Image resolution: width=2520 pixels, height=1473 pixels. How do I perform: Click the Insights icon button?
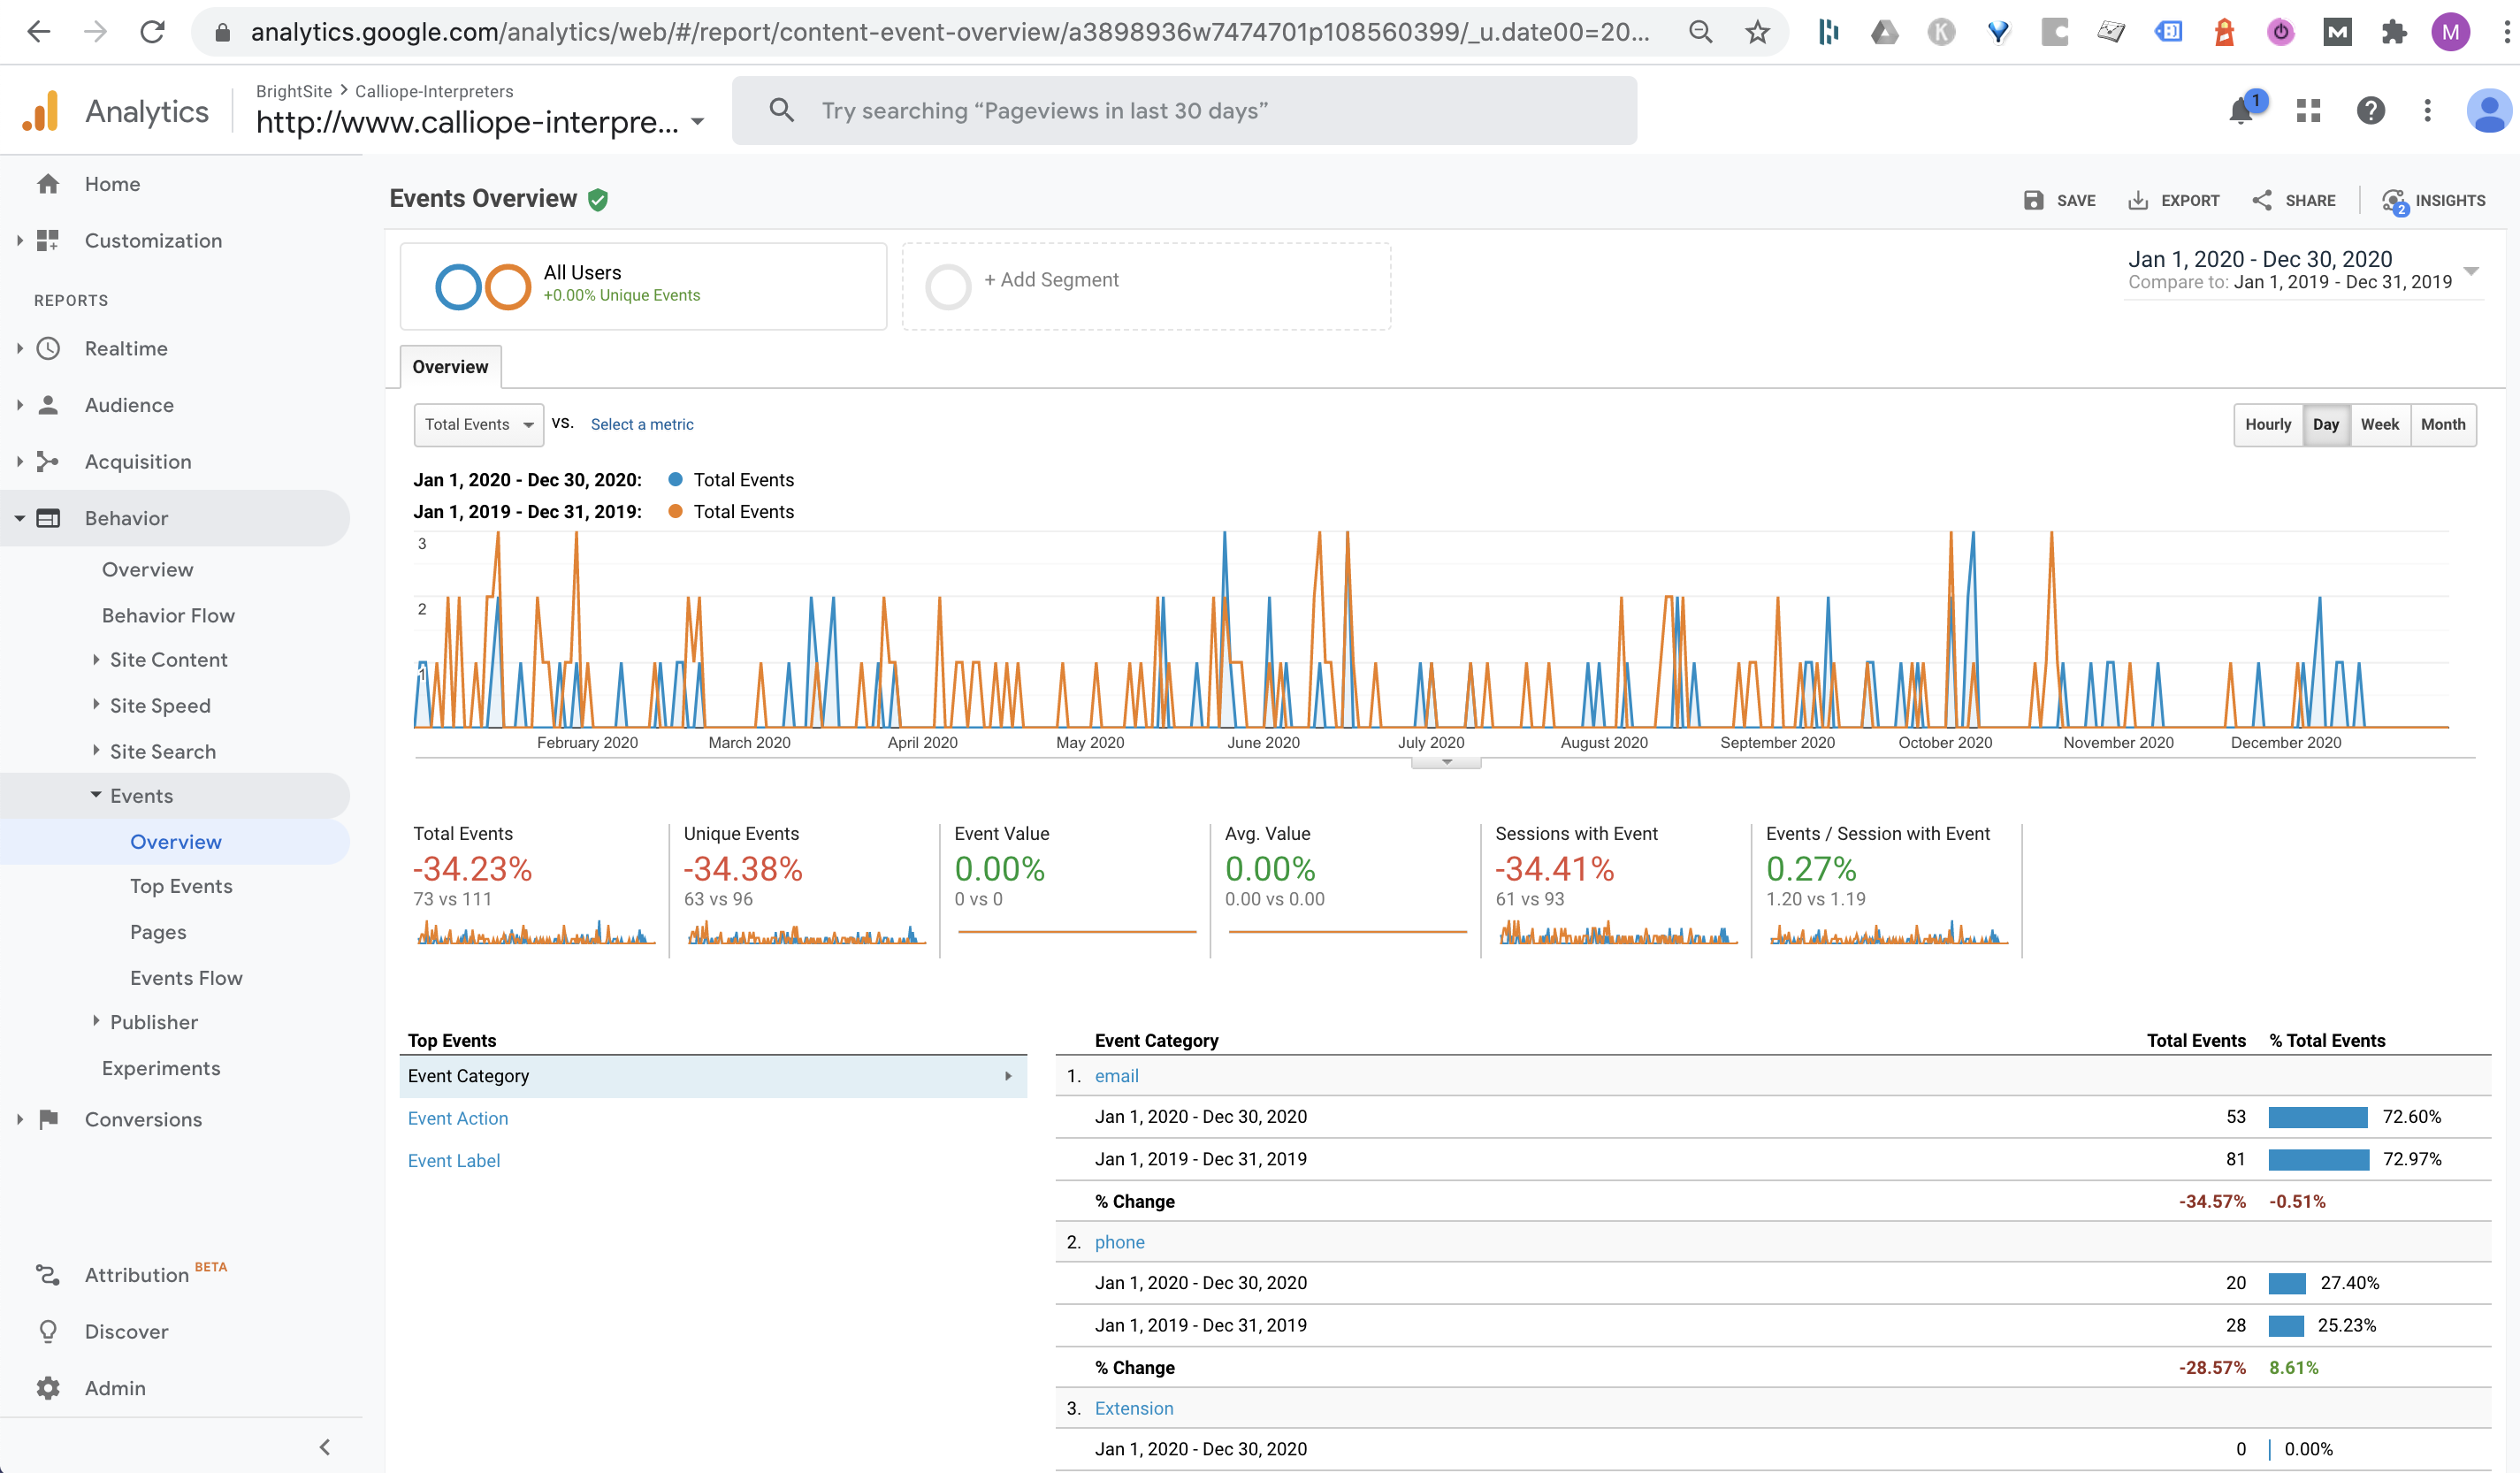coord(2395,201)
